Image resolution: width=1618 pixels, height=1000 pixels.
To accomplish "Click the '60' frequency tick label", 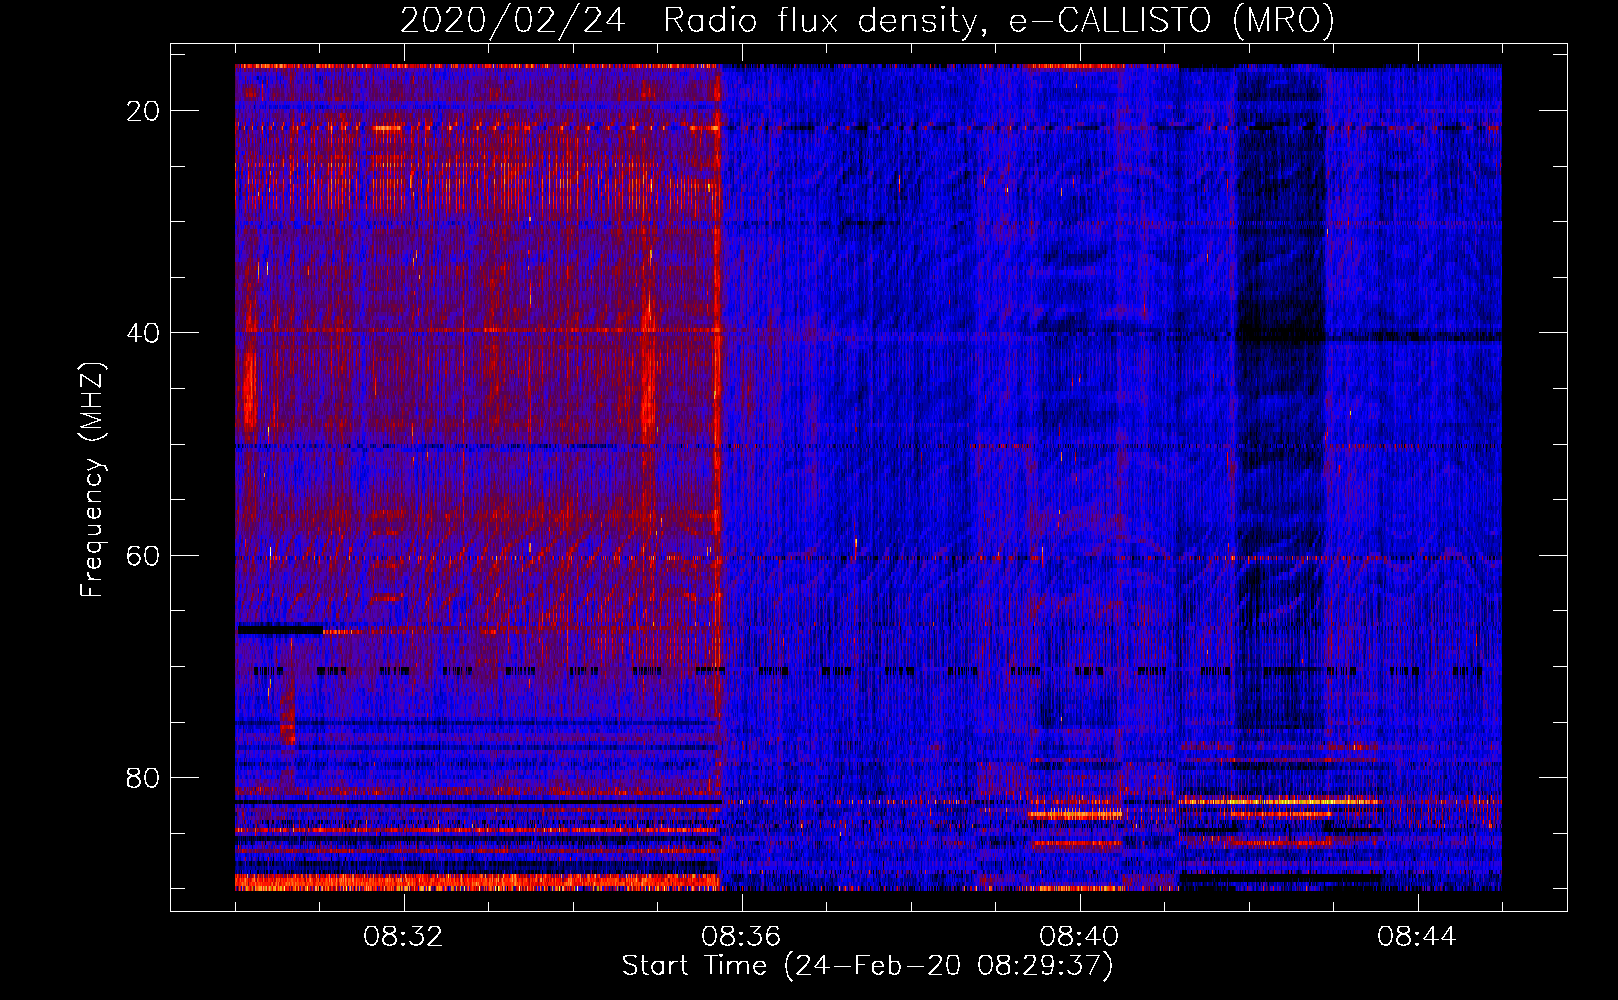I will 144,555.
